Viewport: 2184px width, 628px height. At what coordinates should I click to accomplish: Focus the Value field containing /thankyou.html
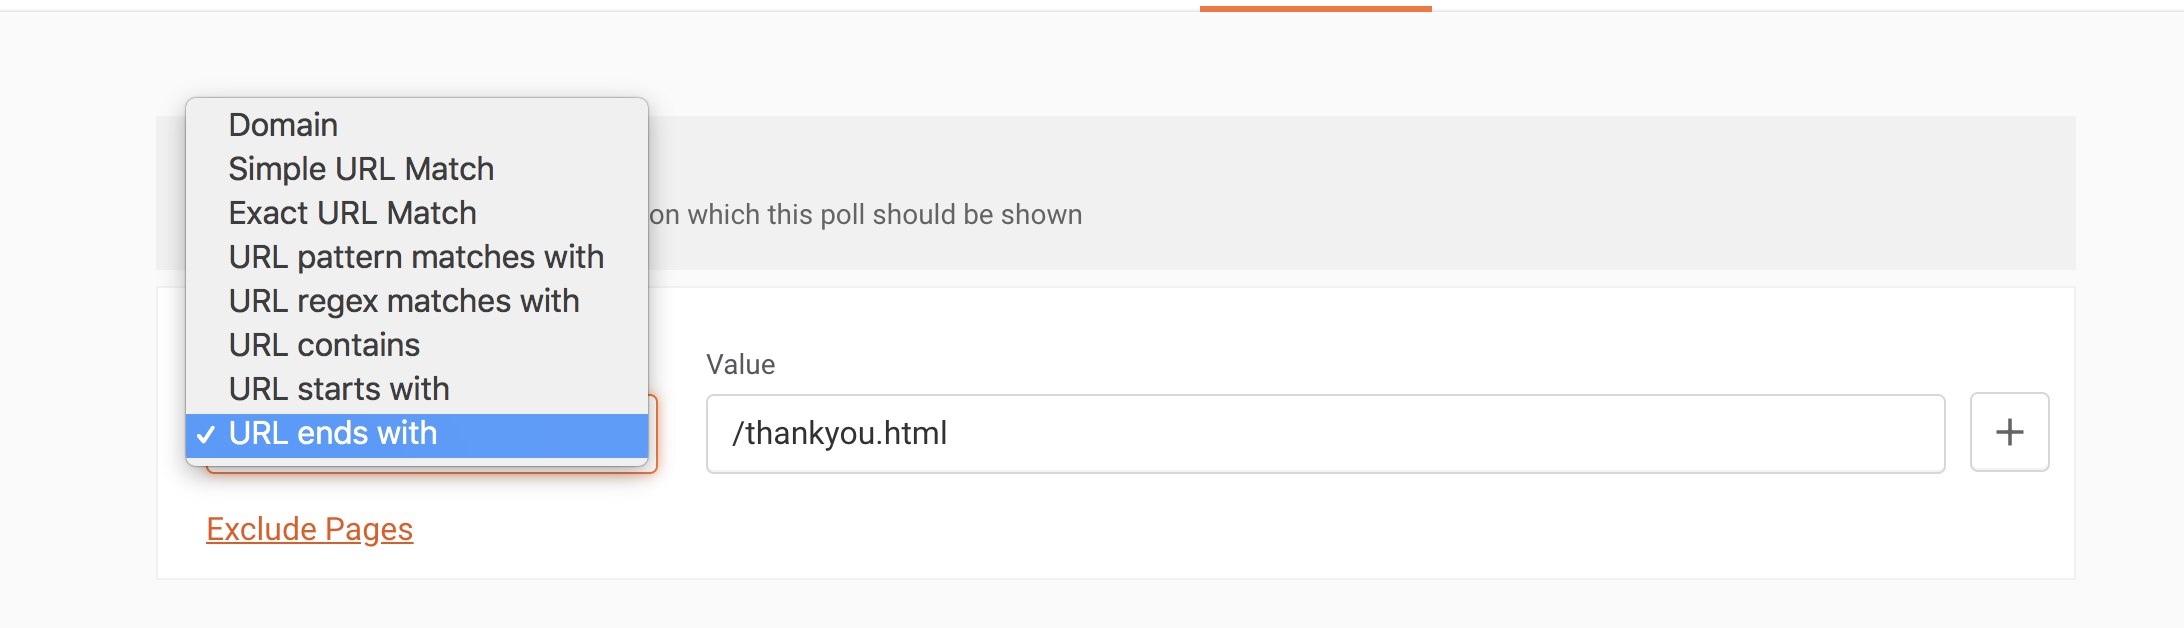pyautogui.click(x=1325, y=433)
